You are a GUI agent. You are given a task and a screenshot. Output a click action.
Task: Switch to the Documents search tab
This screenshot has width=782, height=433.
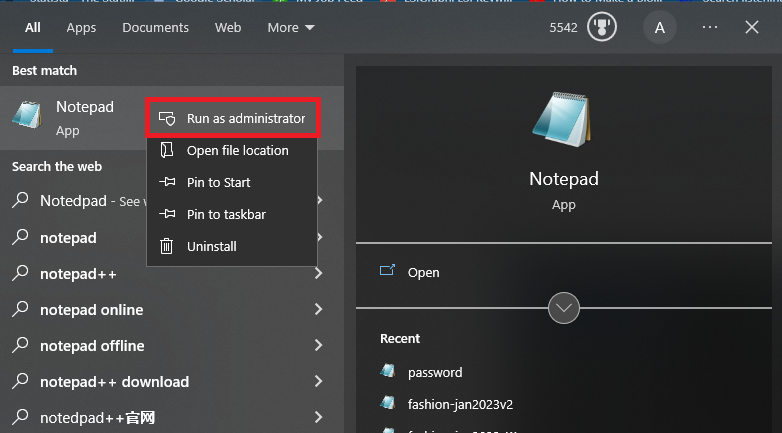(x=156, y=27)
